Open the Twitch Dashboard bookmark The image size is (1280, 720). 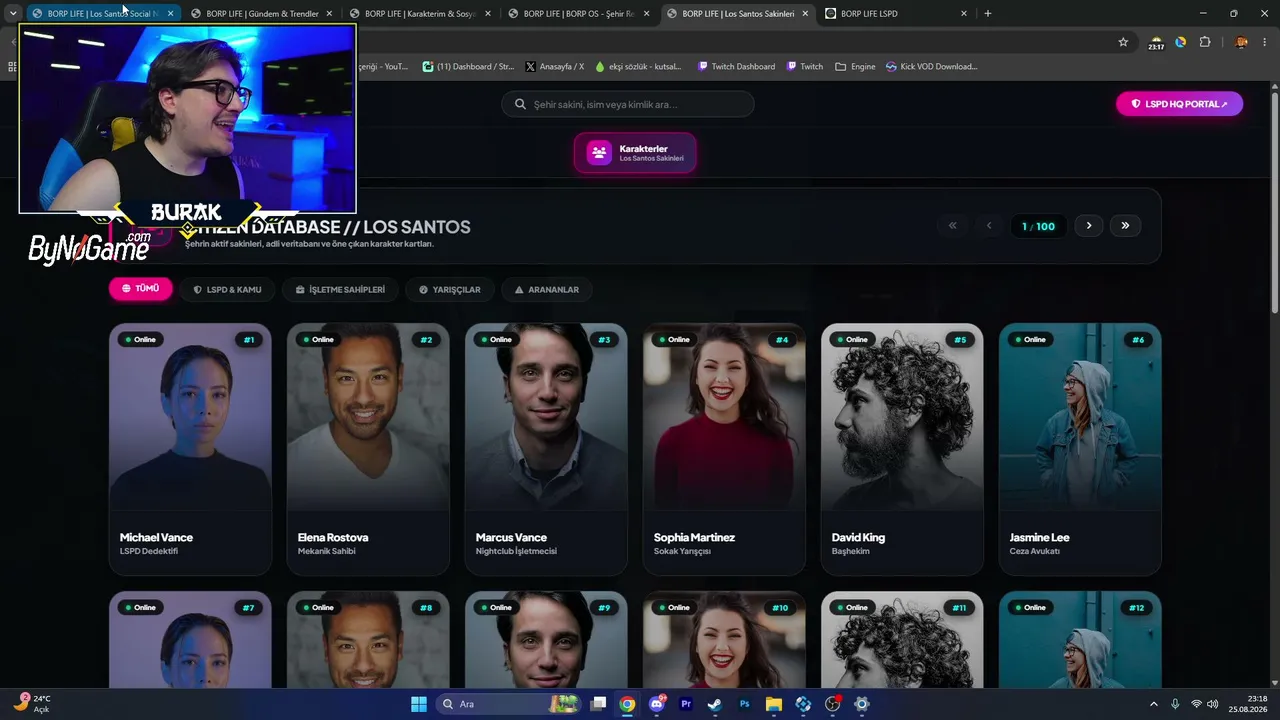[x=736, y=66]
